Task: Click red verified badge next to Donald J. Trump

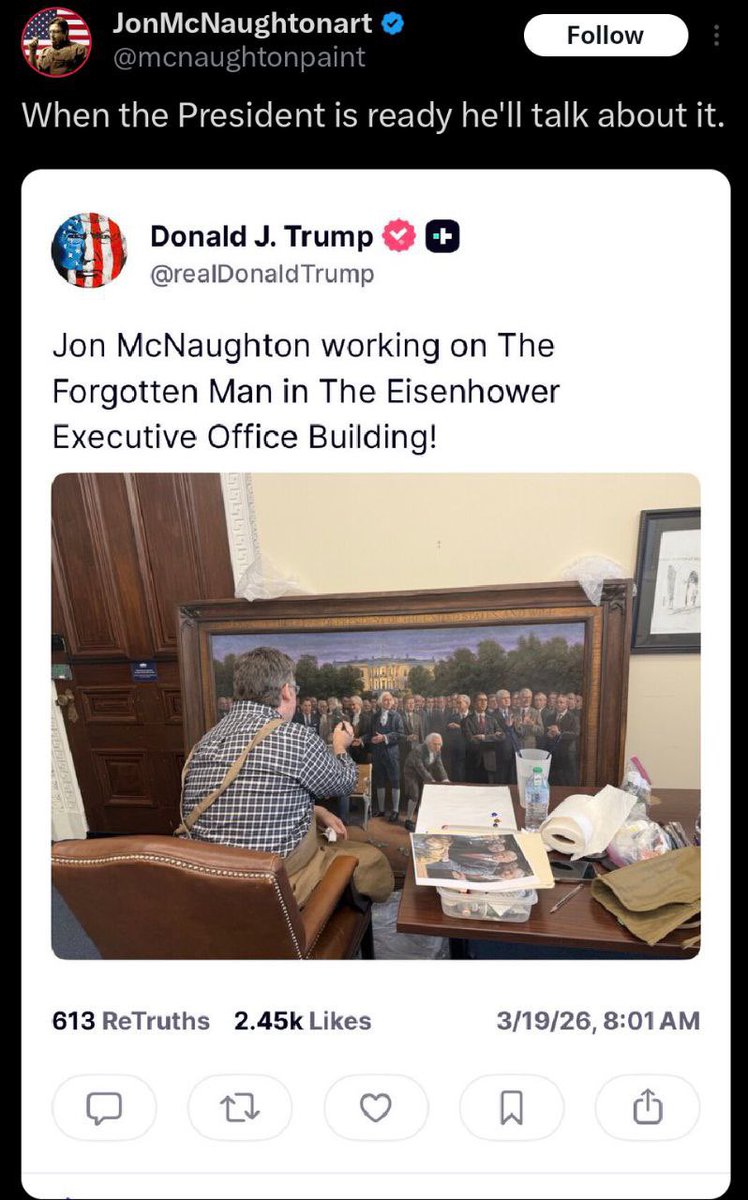Action: click(x=400, y=236)
